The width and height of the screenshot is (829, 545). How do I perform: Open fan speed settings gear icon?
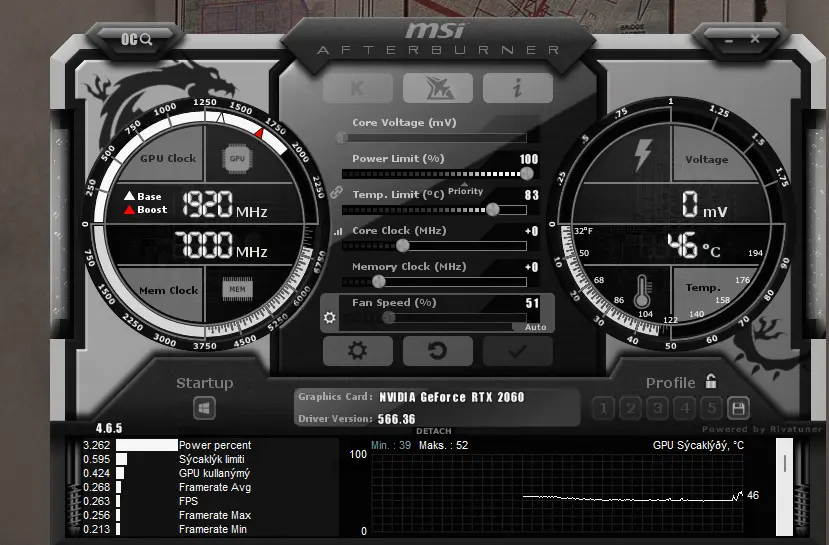point(329,317)
